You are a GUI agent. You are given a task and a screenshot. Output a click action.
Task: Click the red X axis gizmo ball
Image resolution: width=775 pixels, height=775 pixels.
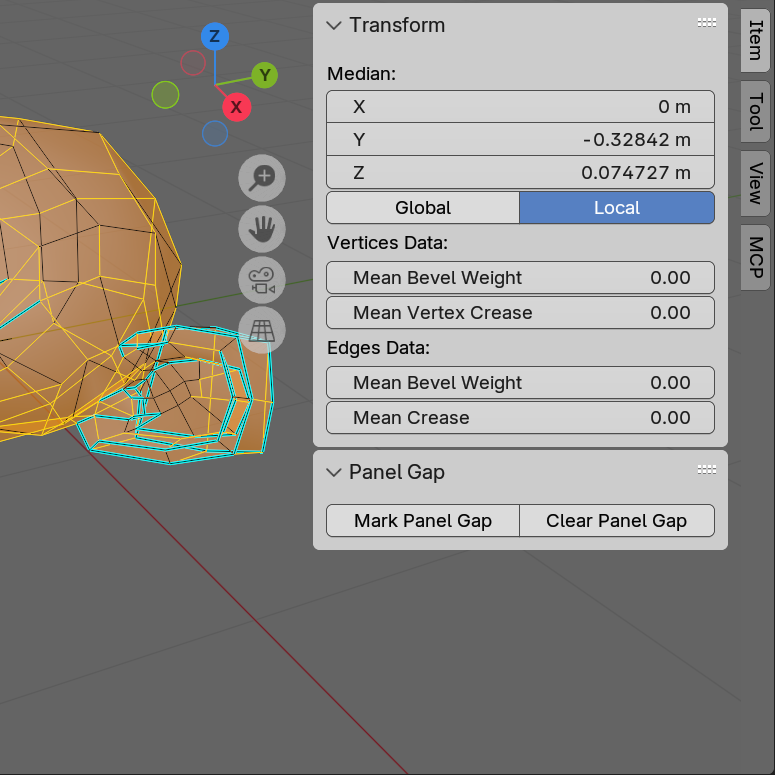pos(236,107)
